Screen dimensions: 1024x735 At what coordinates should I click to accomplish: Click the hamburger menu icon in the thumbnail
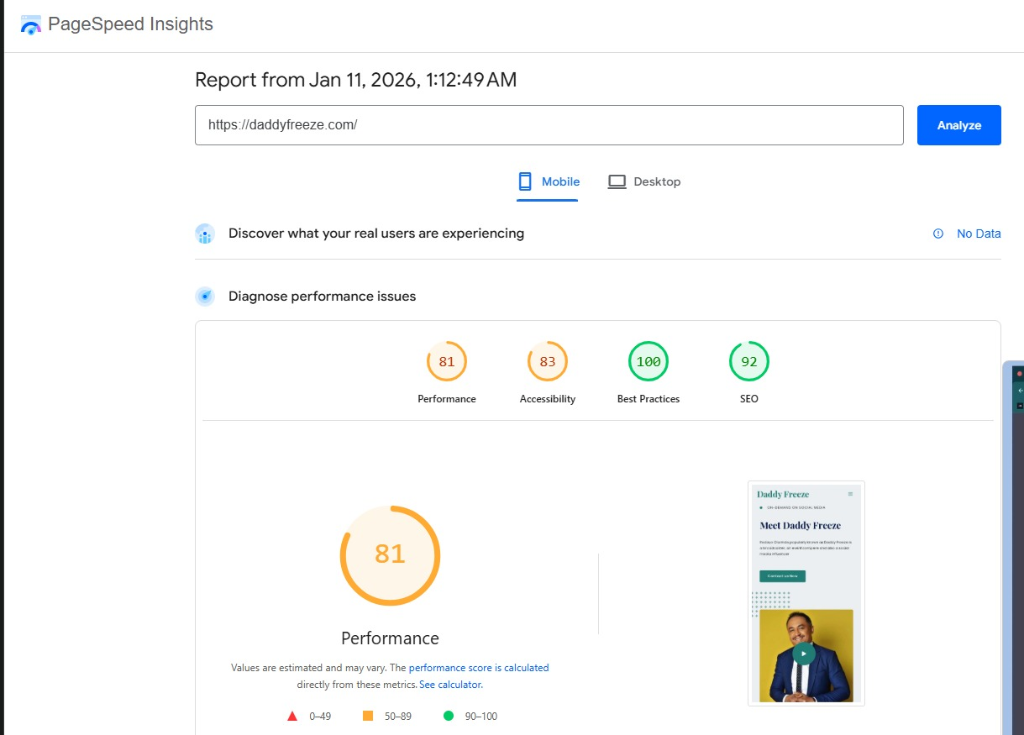pos(850,494)
